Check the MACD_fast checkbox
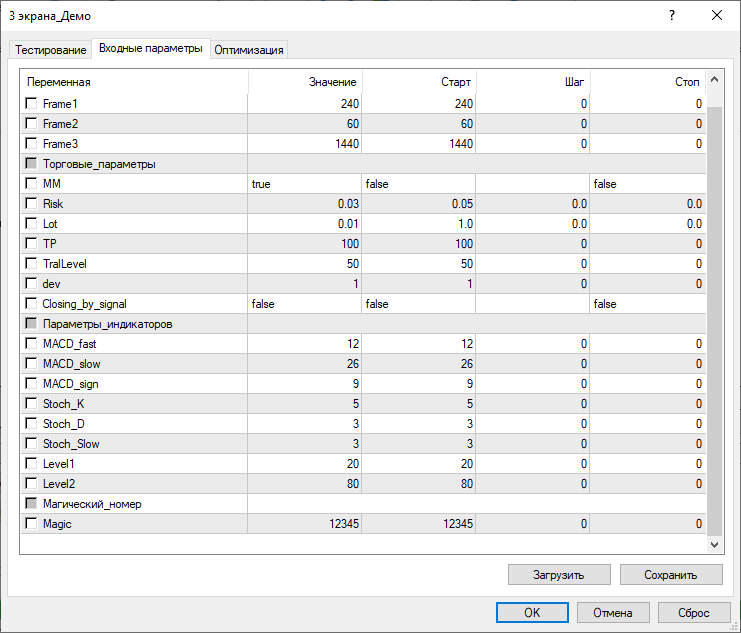Screen dimensions: 741x633 [32, 344]
